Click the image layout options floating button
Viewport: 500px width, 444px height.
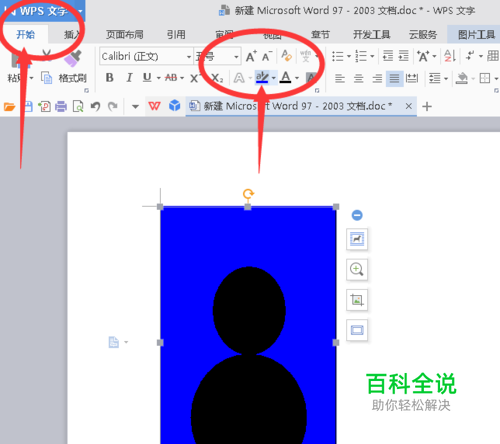point(357,239)
